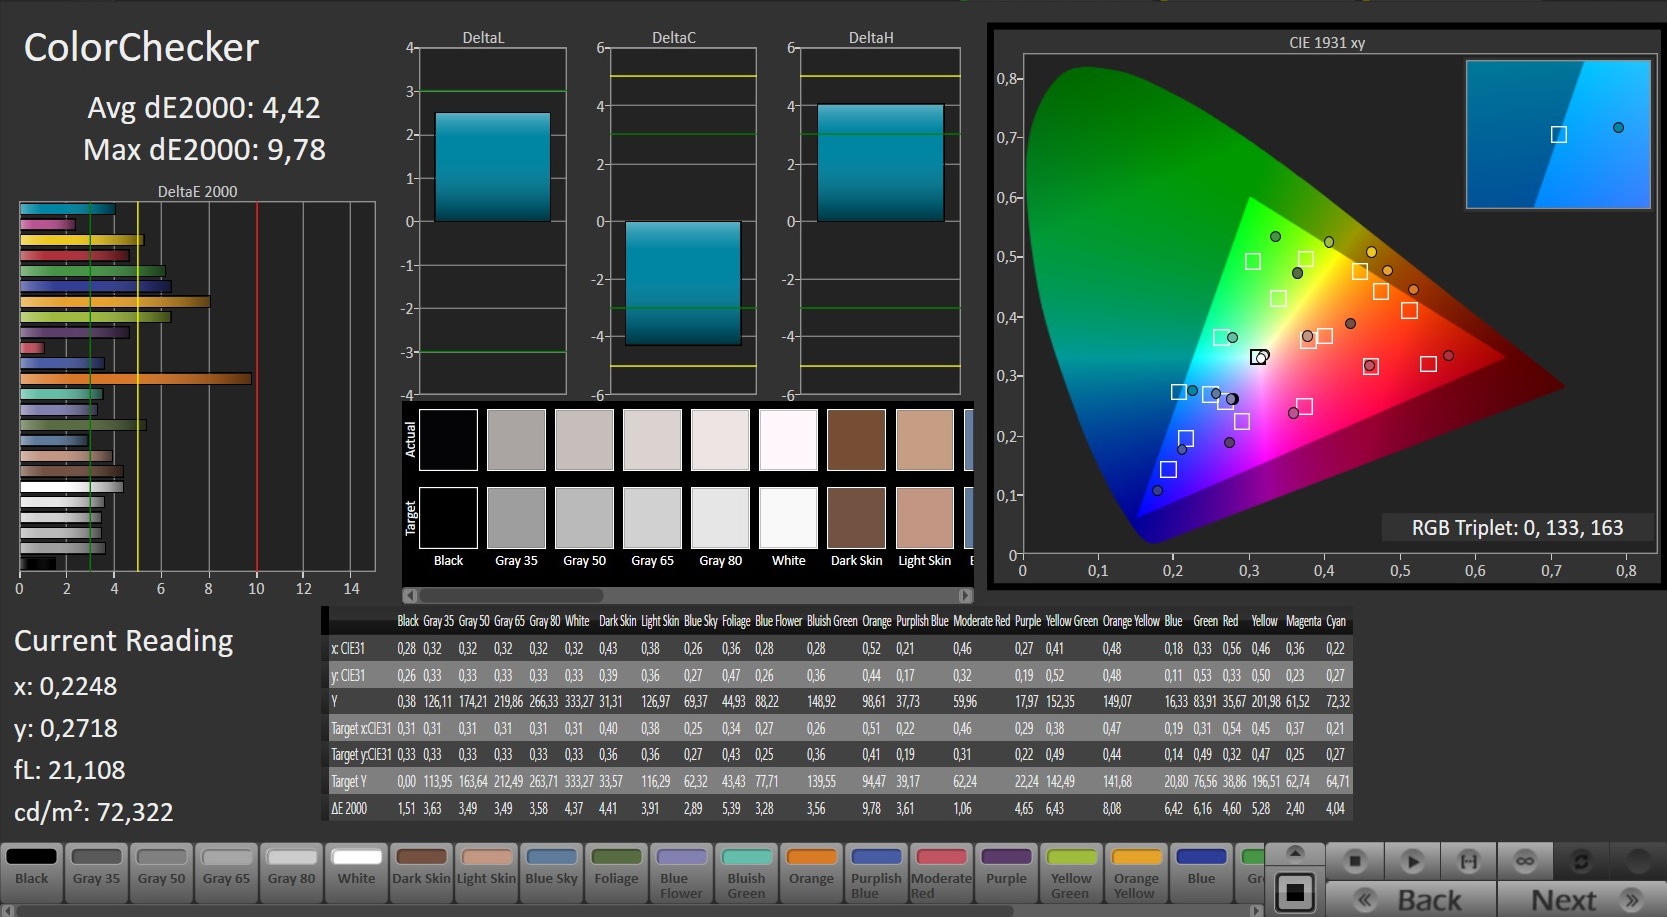Image resolution: width=1667 pixels, height=917 pixels.
Task: Select the Dark Skin color patch button
Action: pyautogui.click(x=421, y=867)
